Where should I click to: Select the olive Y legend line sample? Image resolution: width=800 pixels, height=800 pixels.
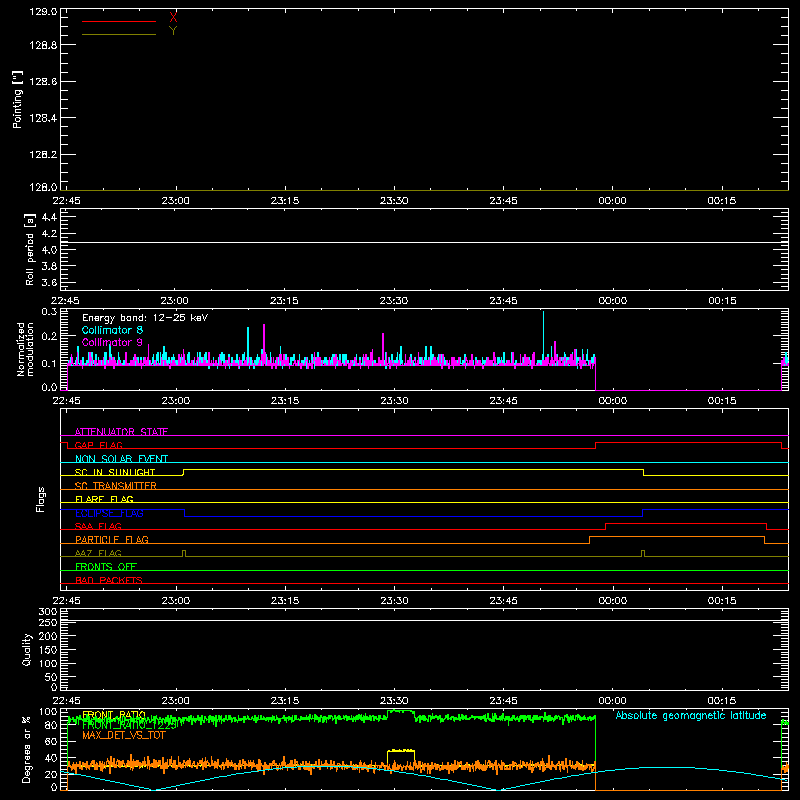click(119, 35)
